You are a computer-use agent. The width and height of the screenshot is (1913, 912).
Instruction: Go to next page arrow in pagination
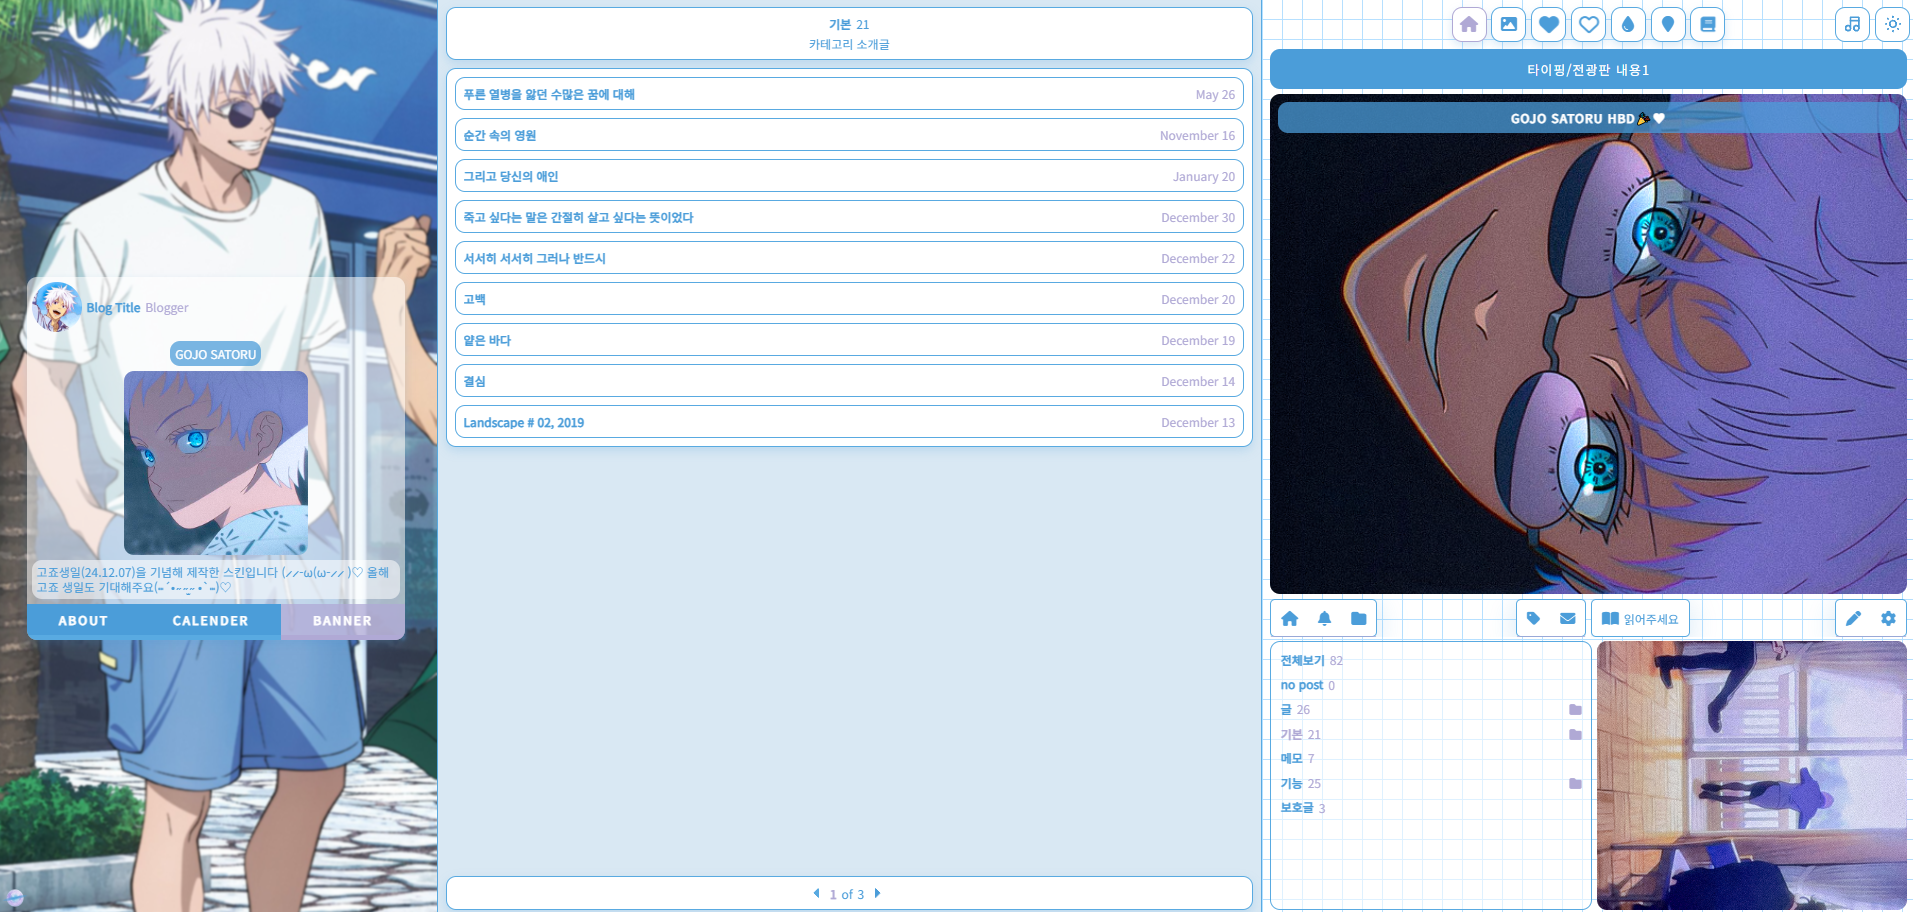click(x=877, y=894)
